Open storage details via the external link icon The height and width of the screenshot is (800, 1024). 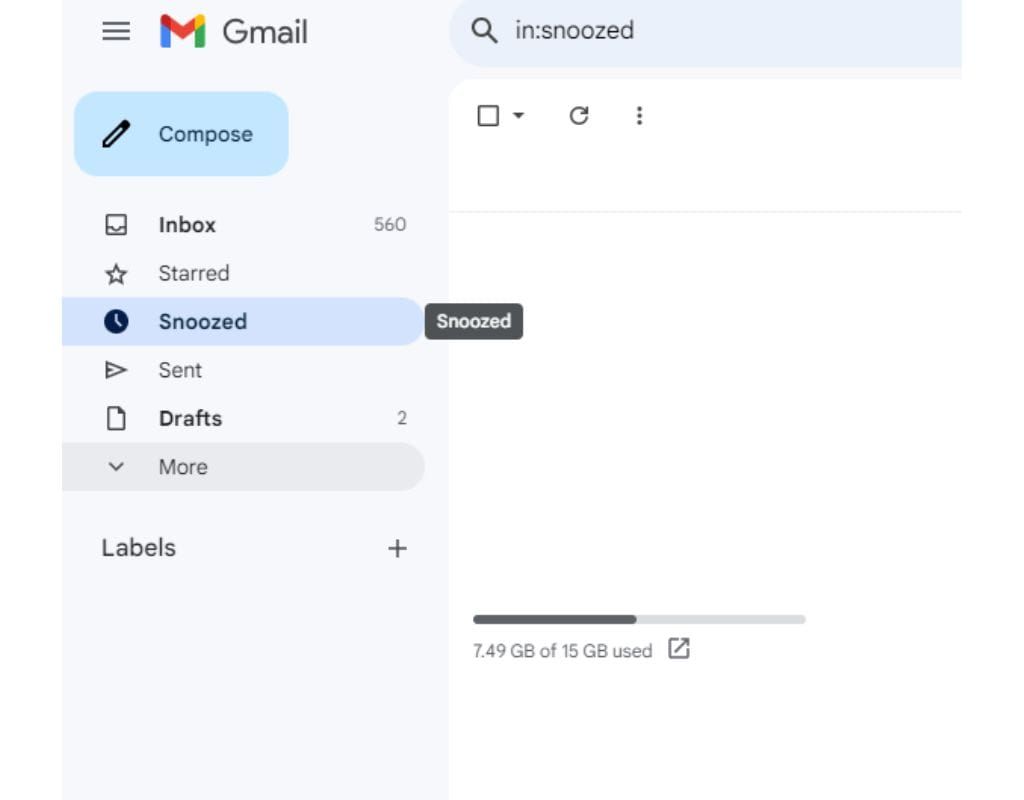click(680, 649)
